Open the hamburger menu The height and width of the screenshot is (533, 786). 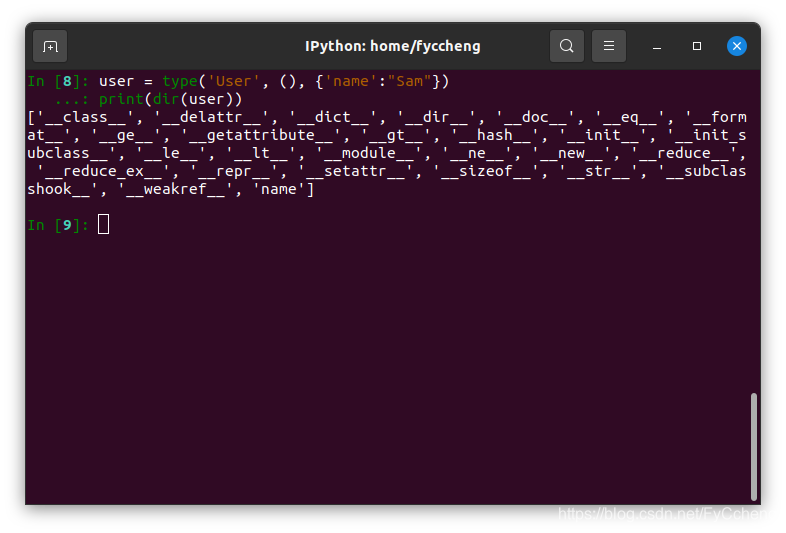pos(609,46)
